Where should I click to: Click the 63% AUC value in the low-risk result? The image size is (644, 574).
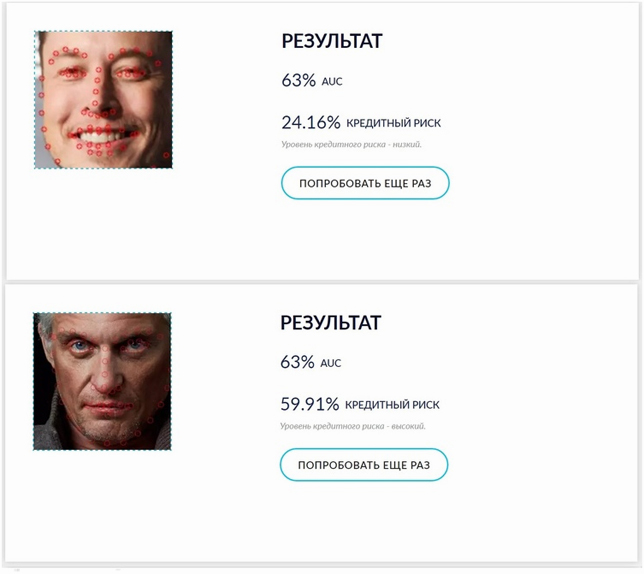(299, 80)
